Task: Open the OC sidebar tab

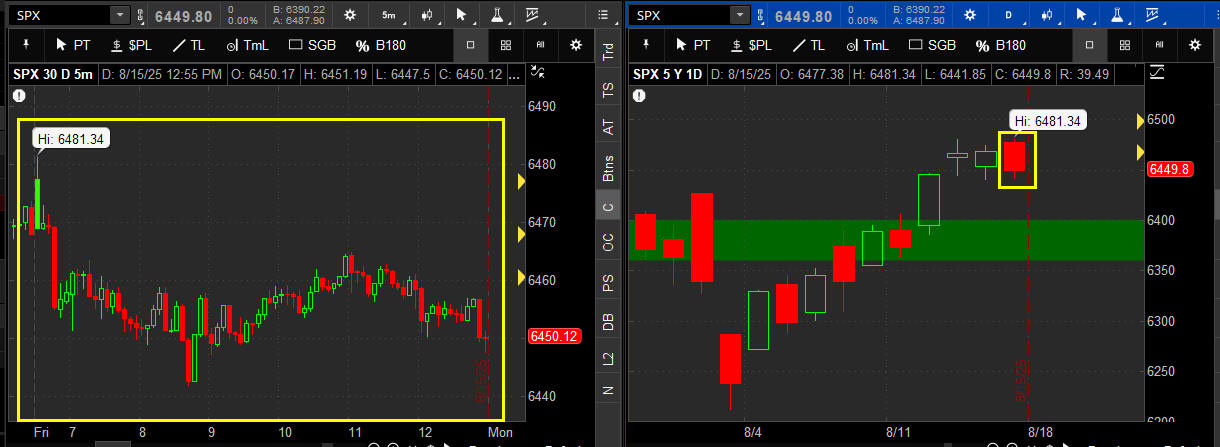Action: tap(607, 244)
